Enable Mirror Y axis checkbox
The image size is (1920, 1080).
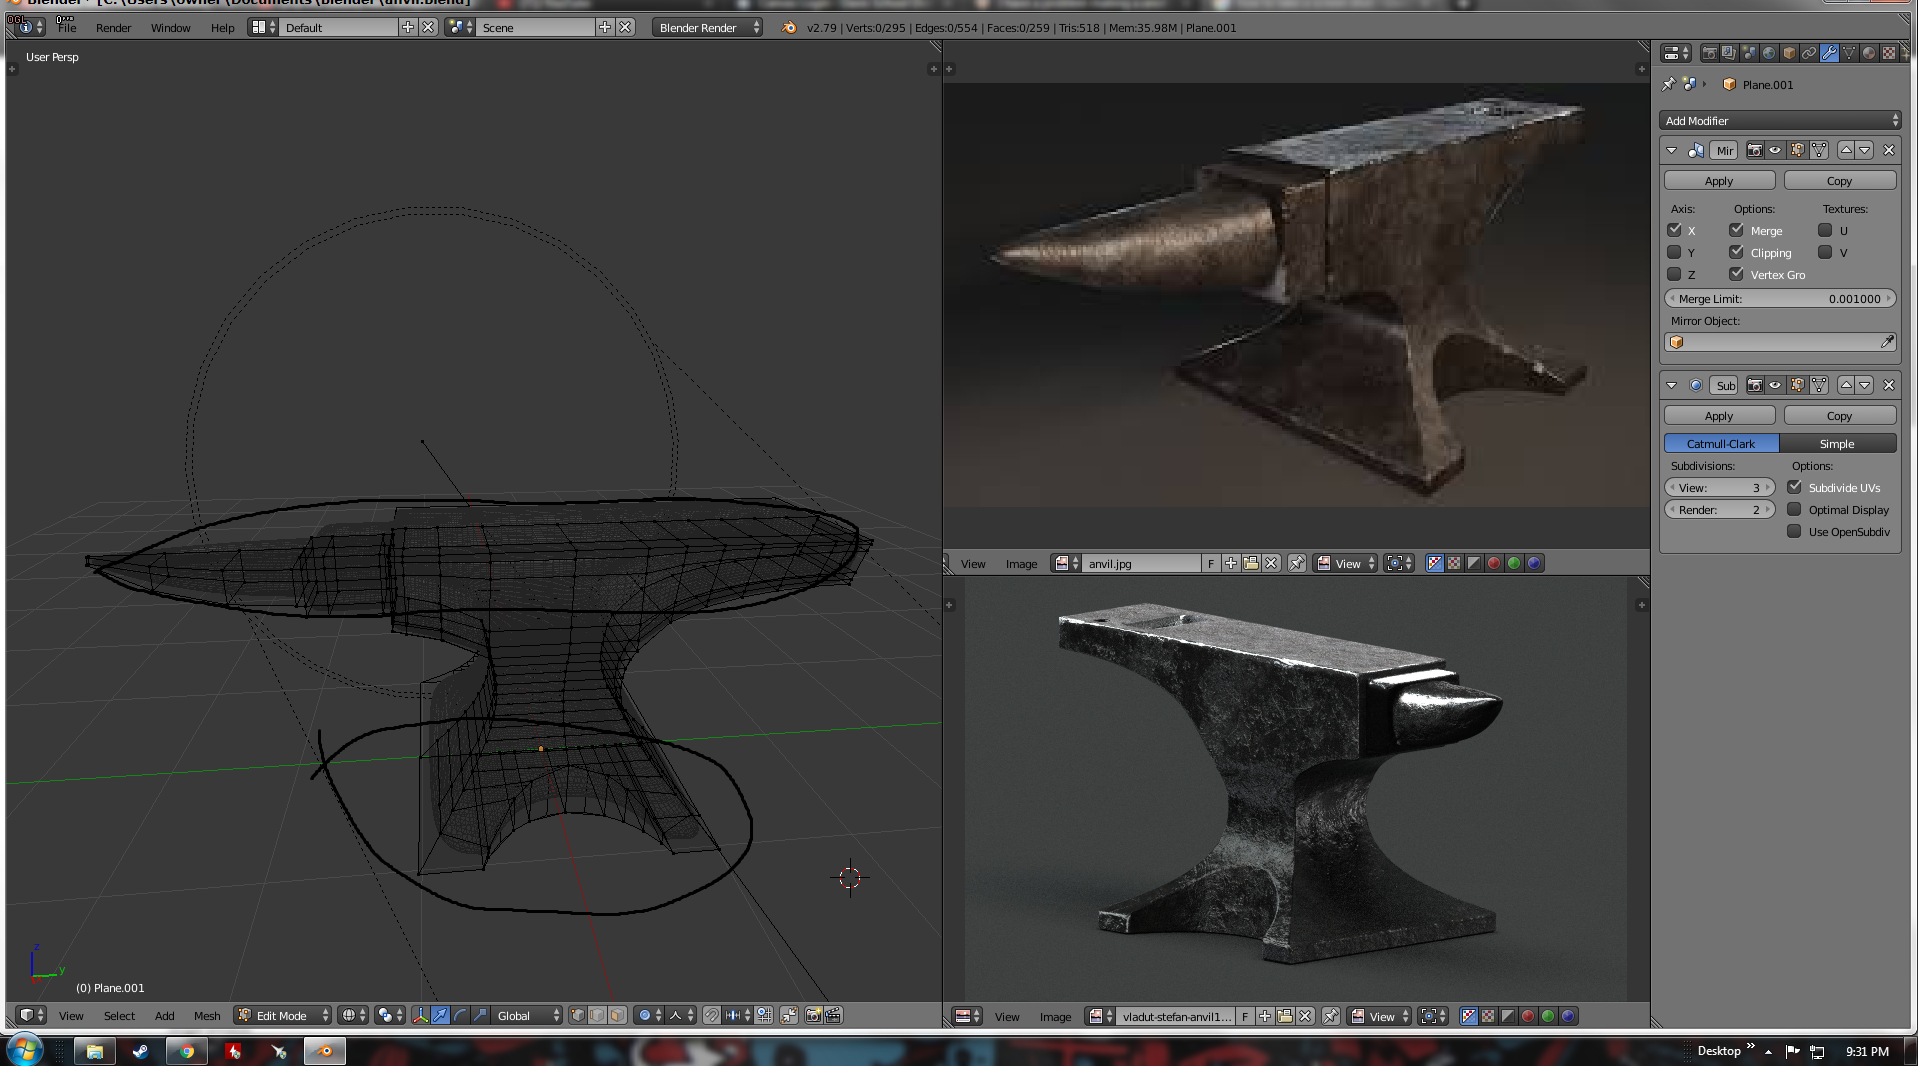[1674, 252]
